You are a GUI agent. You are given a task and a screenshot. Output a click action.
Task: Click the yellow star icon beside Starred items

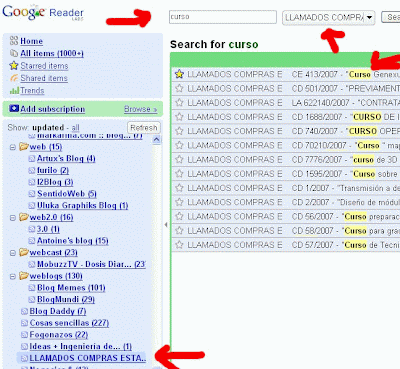(14, 65)
